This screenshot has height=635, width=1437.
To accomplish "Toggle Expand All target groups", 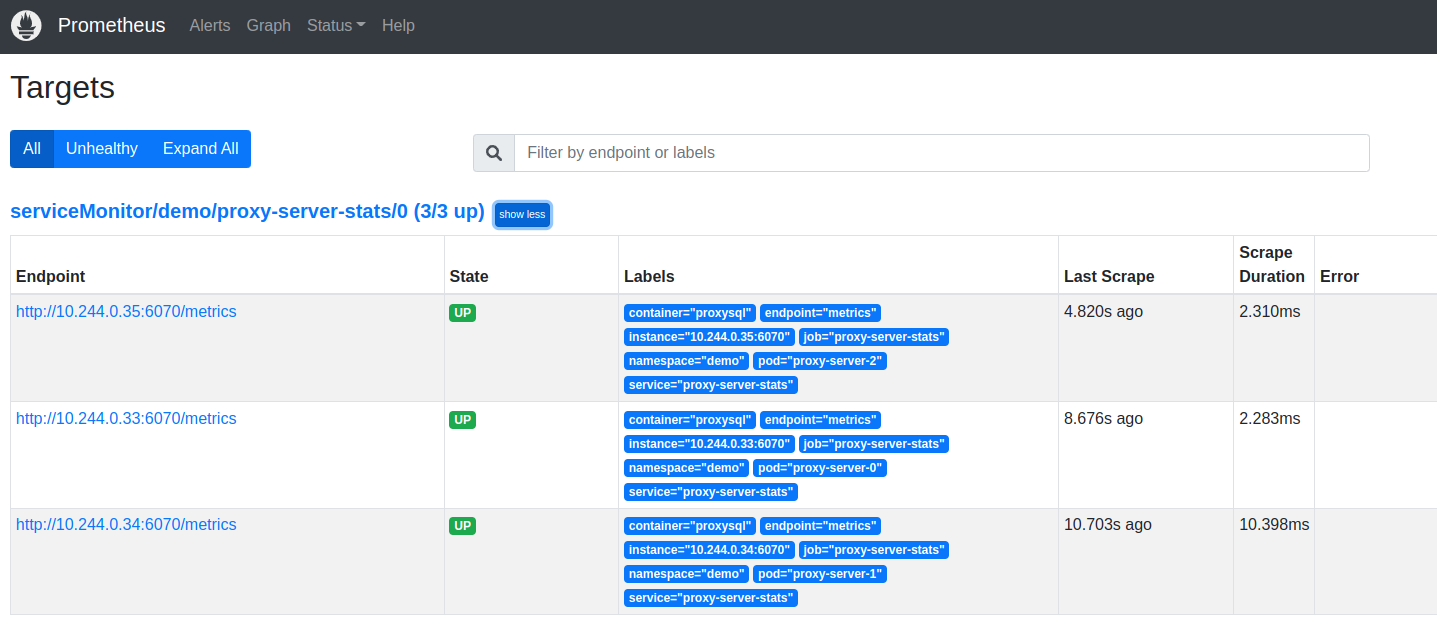I will point(200,149).
